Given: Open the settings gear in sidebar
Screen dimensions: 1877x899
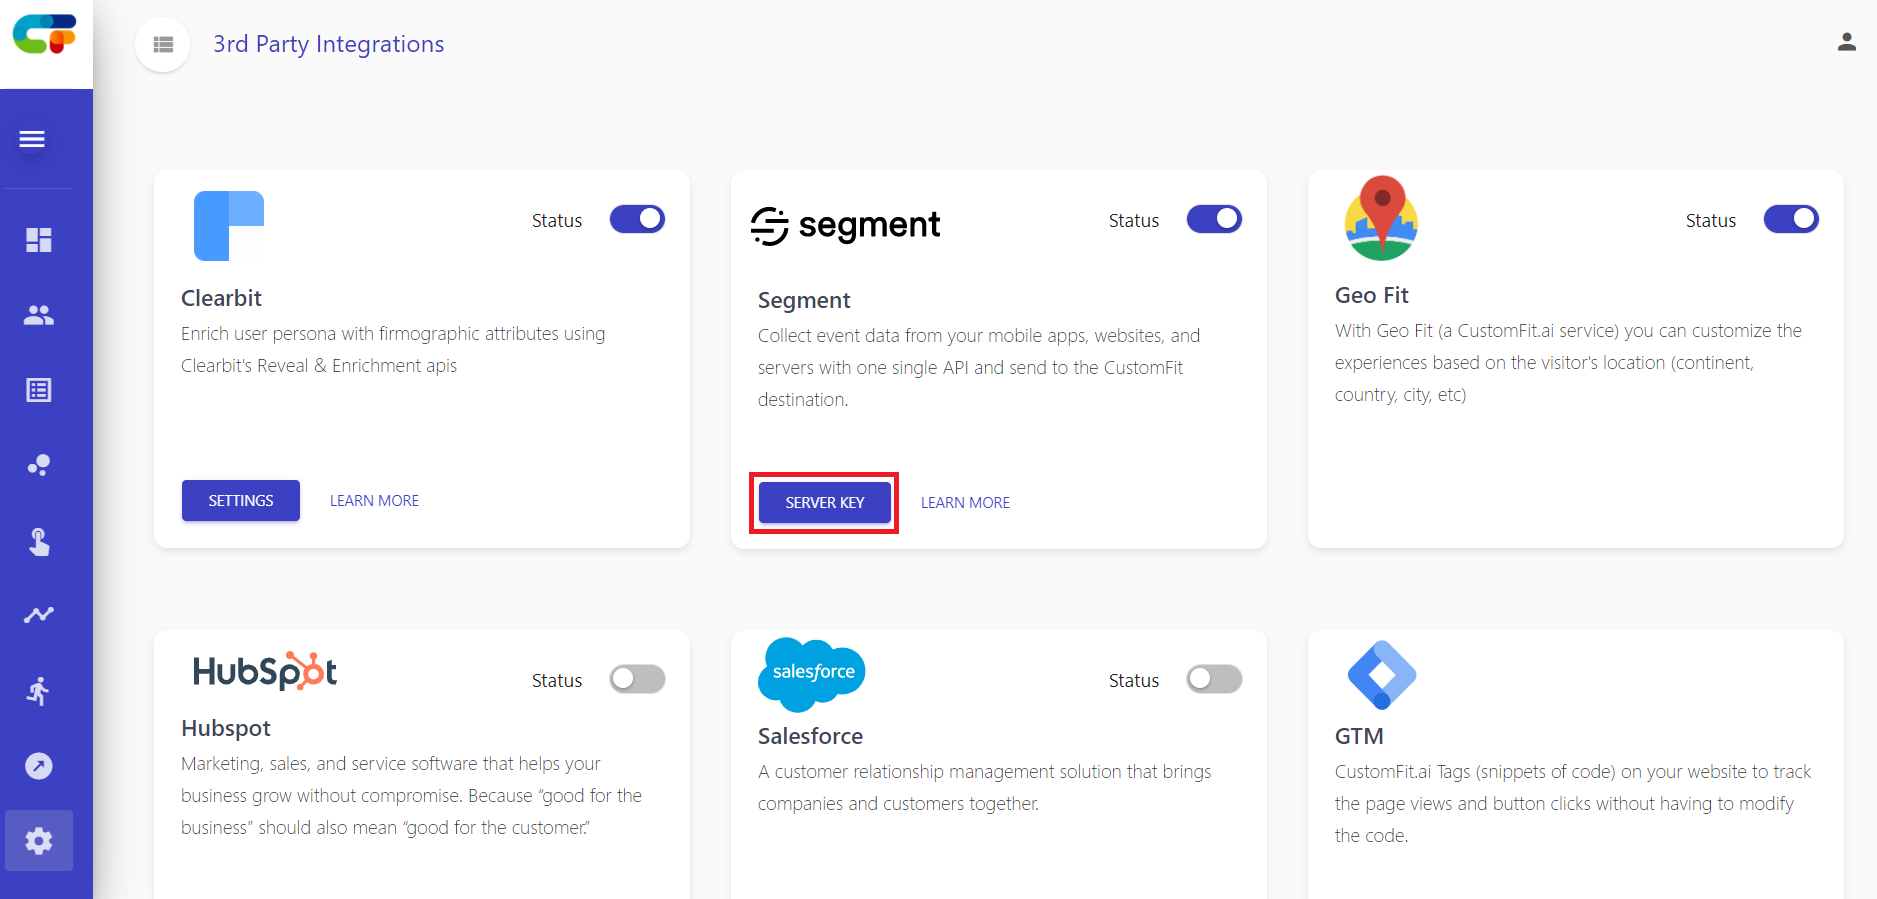Looking at the screenshot, I should click(x=39, y=841).
